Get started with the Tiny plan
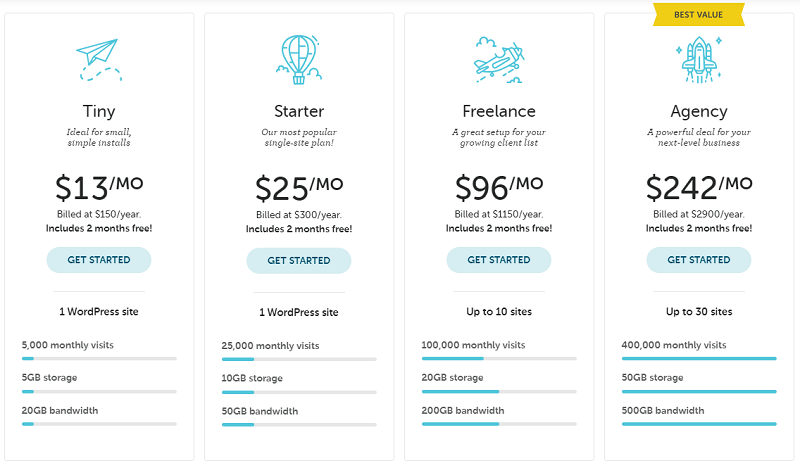Viewport: 800px width, 468px height. (x=99, y=260)
